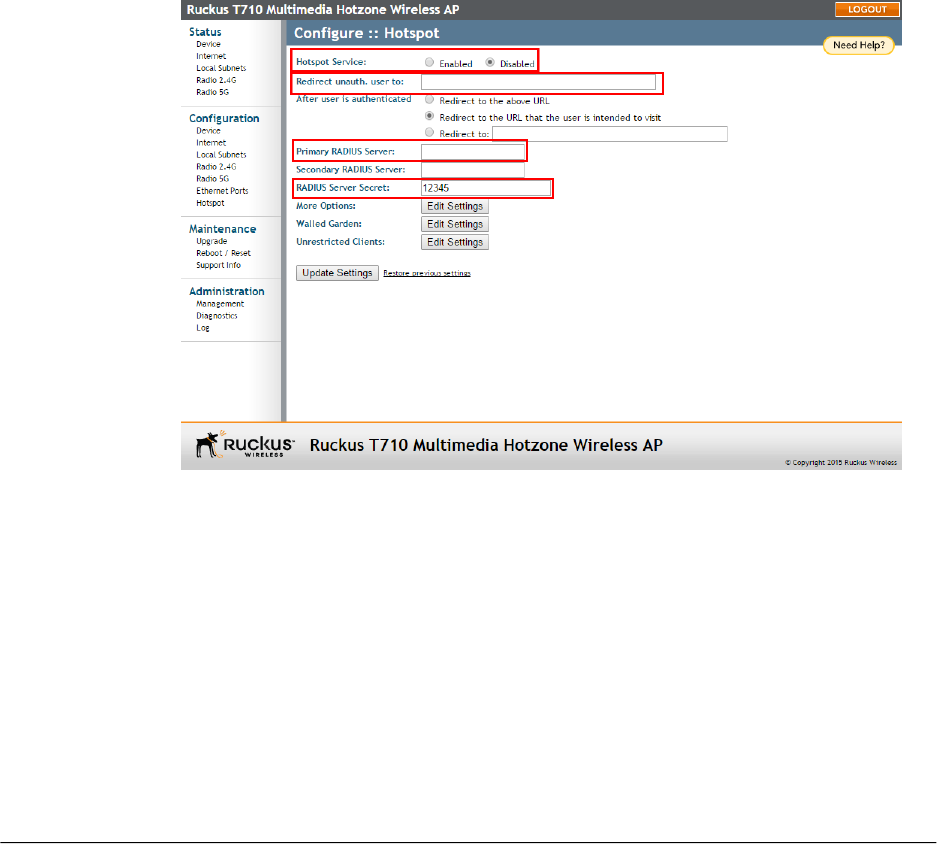This screenshot has height=844, width=937.
Task: Click the Status section heading
Action: (x=205, y=32)
